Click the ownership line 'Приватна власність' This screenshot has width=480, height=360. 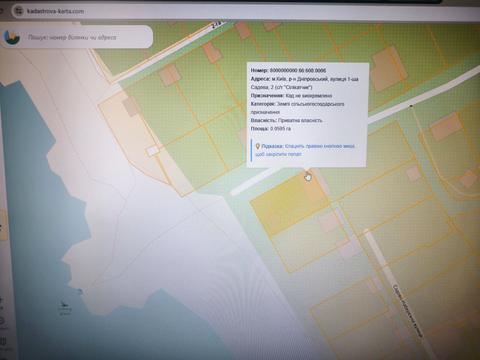click(286, 120)
